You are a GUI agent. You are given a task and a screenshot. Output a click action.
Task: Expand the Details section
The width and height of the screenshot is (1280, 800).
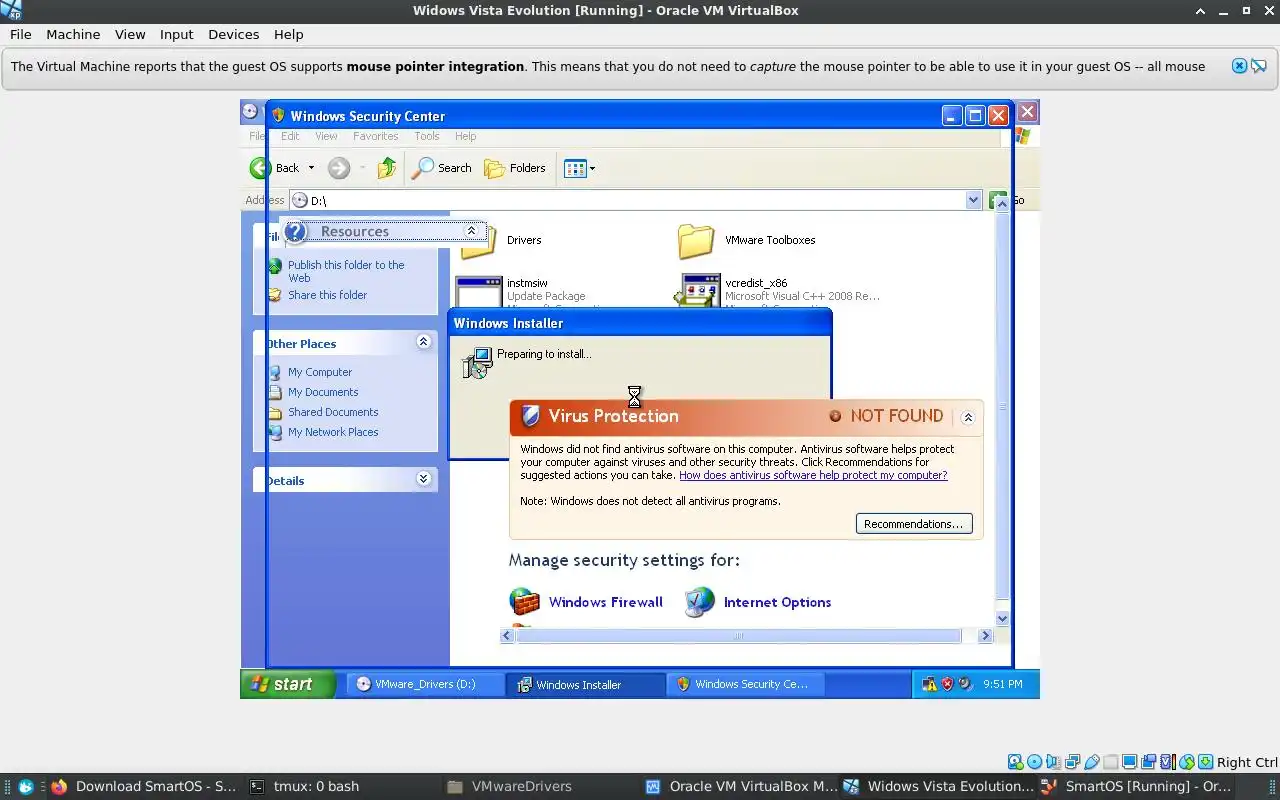coord(423,479)
